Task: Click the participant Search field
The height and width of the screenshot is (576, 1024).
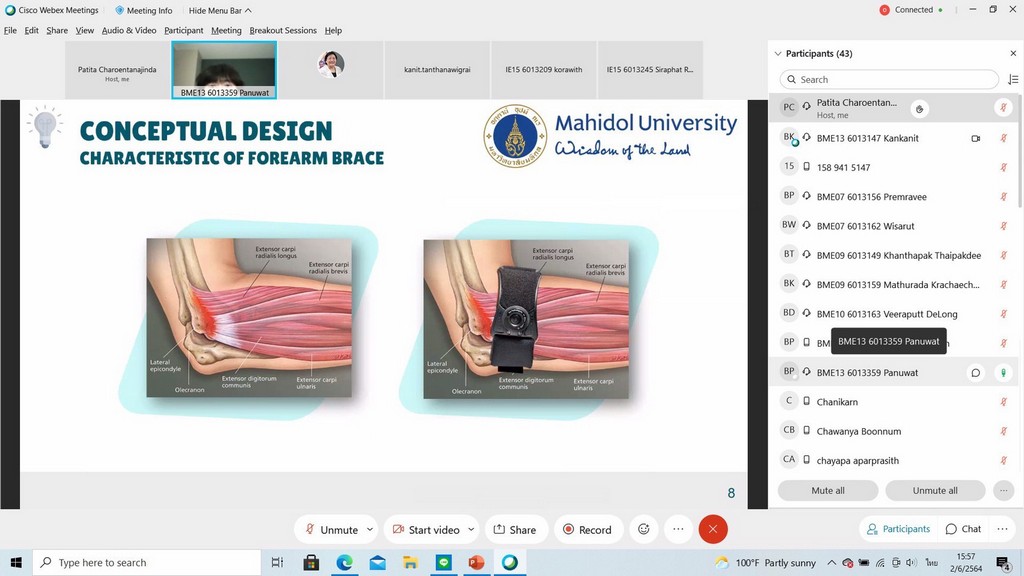Action: [x=889, y=80]
